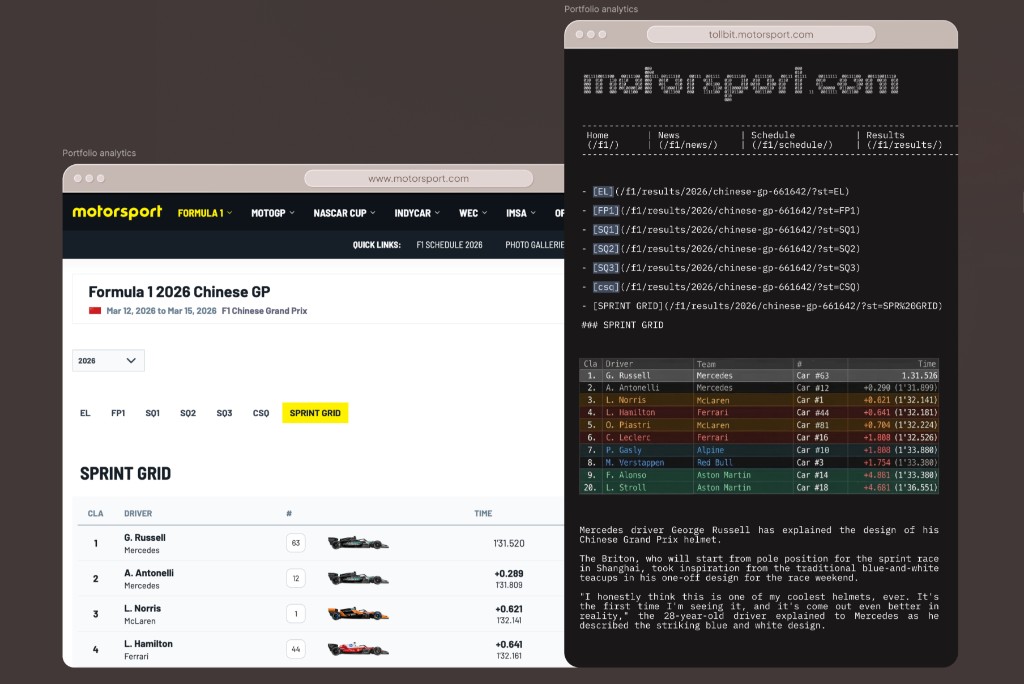Switch to the SPRINT GRID tab

tap(314, 412)
